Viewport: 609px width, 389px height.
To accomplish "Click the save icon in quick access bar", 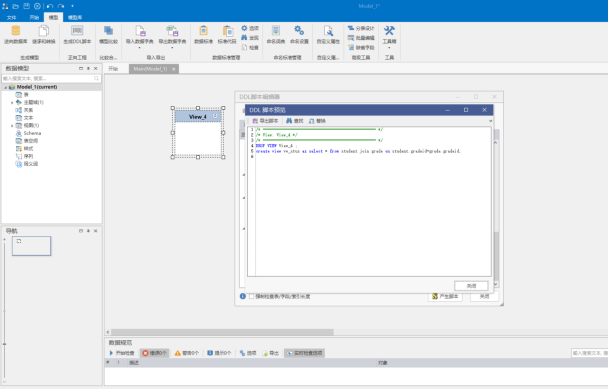I will (26, 6).
